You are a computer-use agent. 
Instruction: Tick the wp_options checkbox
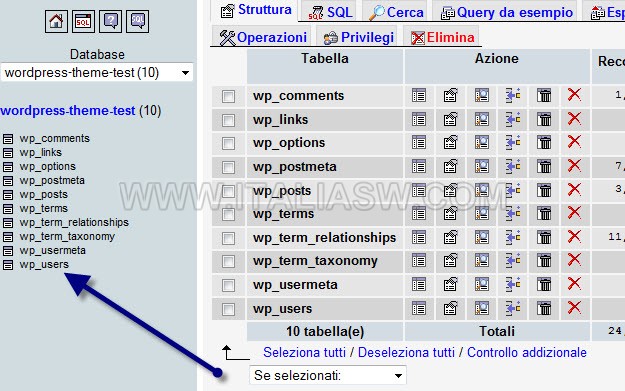[x=228, y=143]
